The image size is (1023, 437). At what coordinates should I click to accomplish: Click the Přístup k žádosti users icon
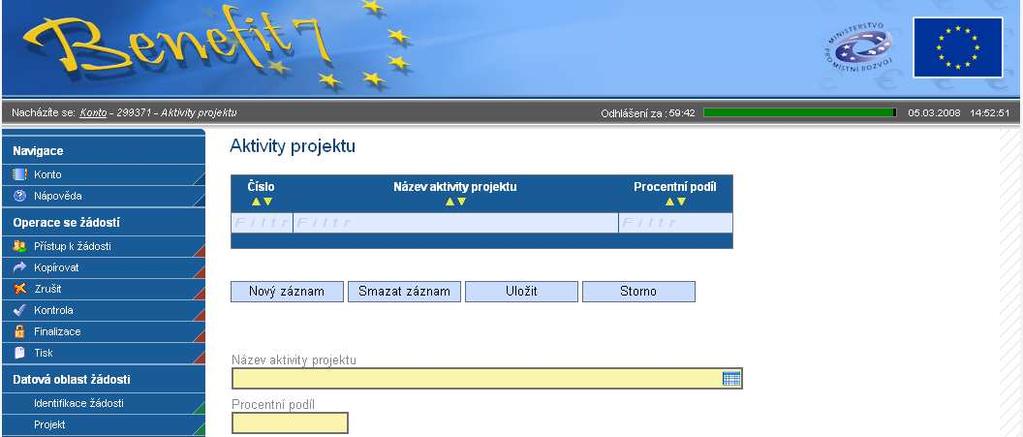[x=20, y=247]
